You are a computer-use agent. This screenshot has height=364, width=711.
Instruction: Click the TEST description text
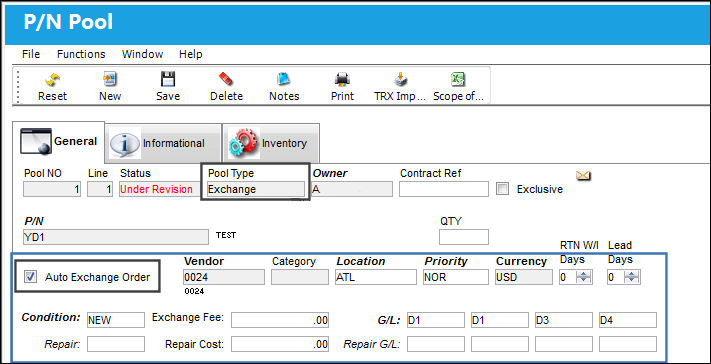coord(226,235)
